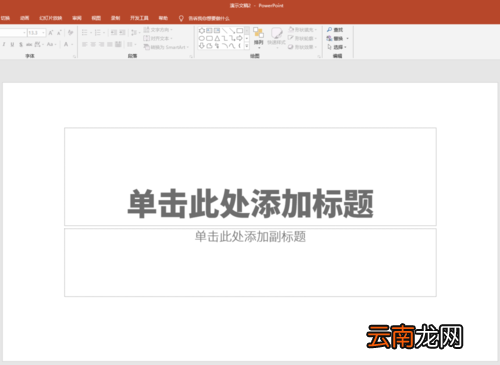Pick the freeform scribble shape
The image size is (500, 365).
tap(217, 46)
